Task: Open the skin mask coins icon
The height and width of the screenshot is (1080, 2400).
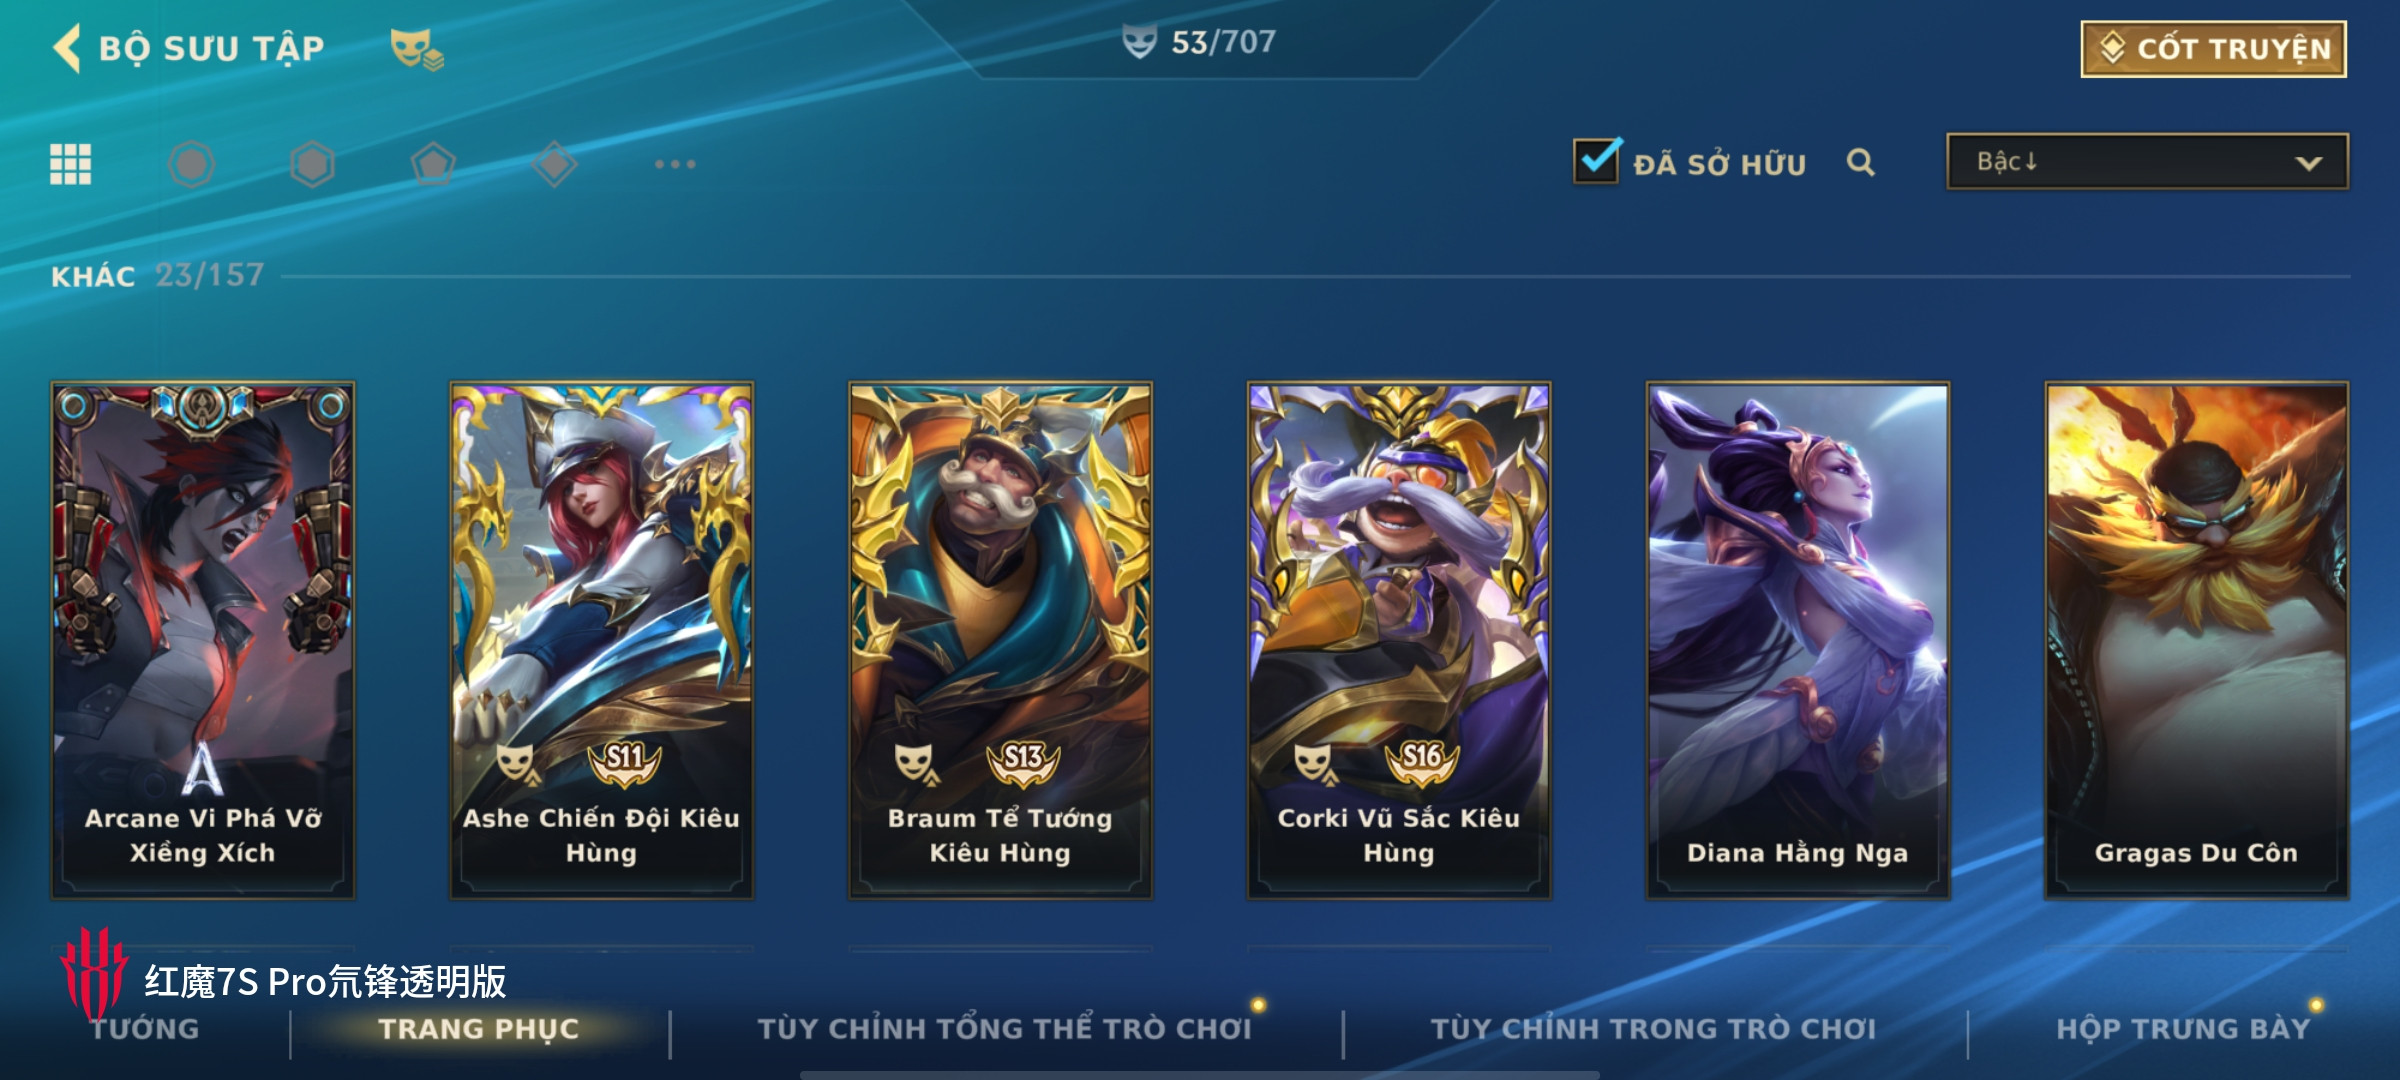Action: [416, 49]
